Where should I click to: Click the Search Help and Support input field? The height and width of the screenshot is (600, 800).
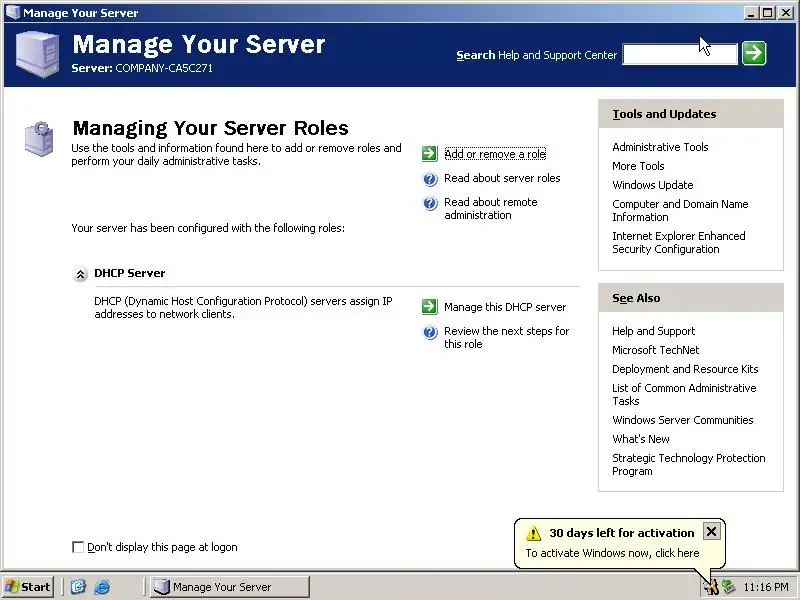coord(680,54)
